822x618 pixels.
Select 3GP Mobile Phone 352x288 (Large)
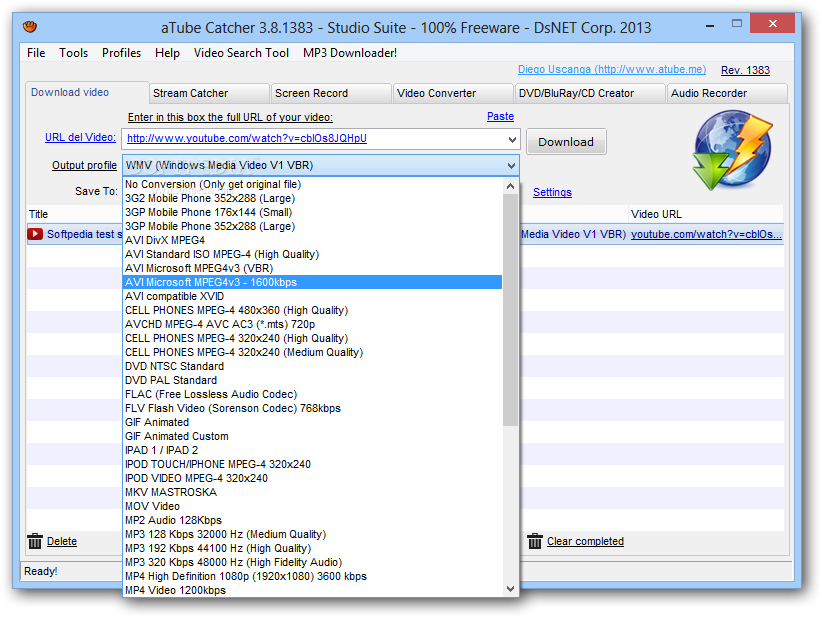(312, 226)
